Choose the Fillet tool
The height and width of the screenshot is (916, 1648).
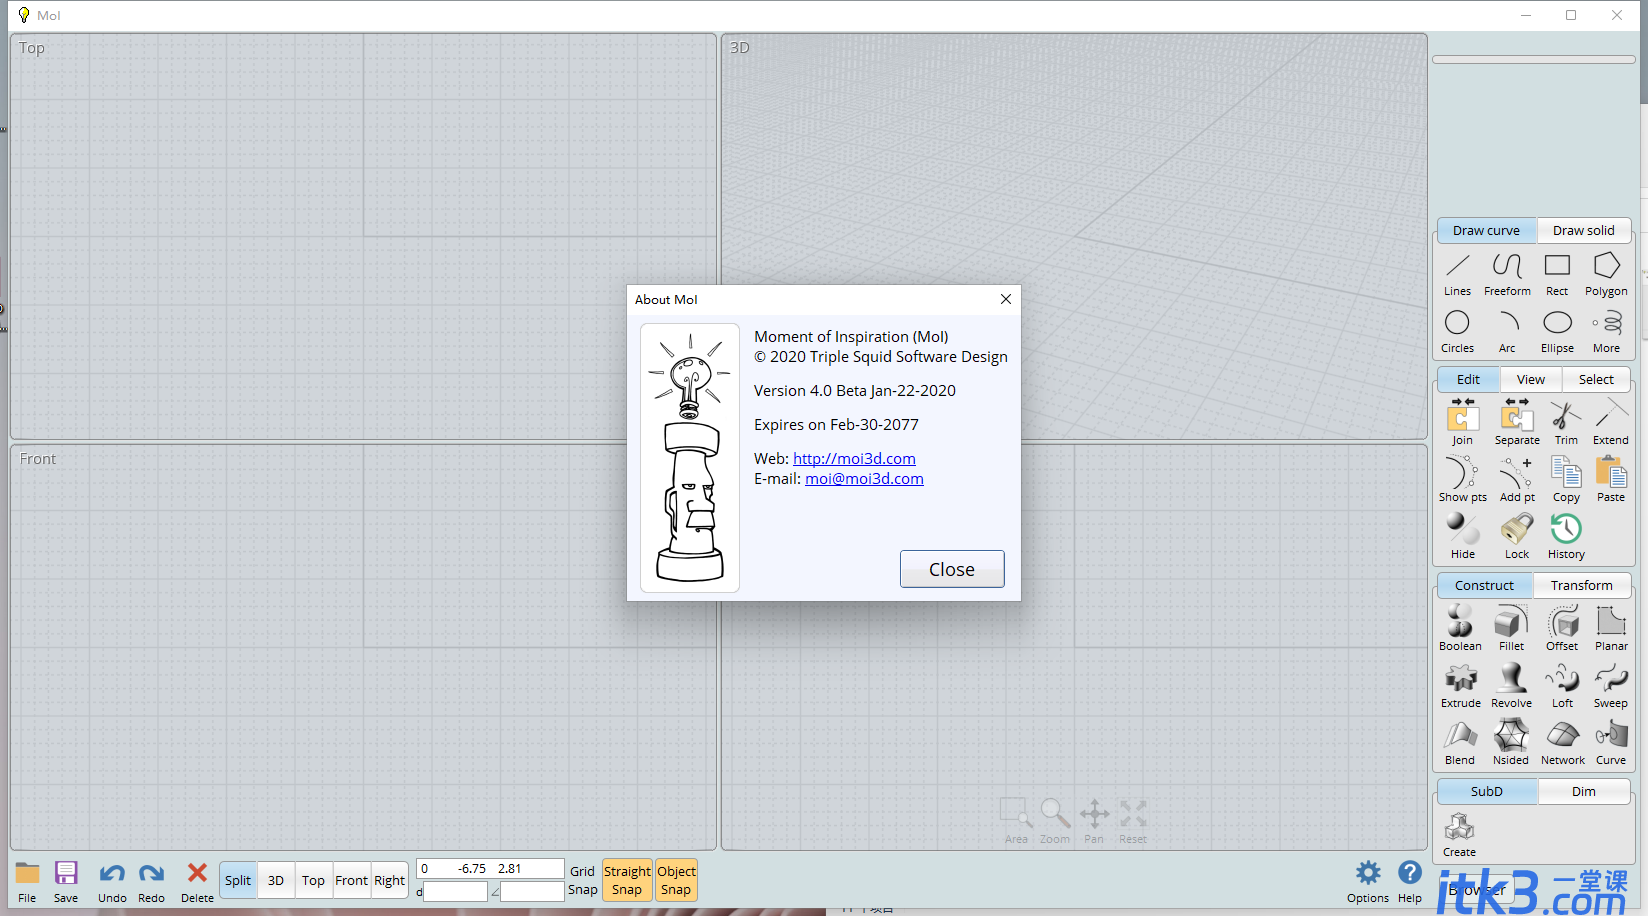(1511, 628)
